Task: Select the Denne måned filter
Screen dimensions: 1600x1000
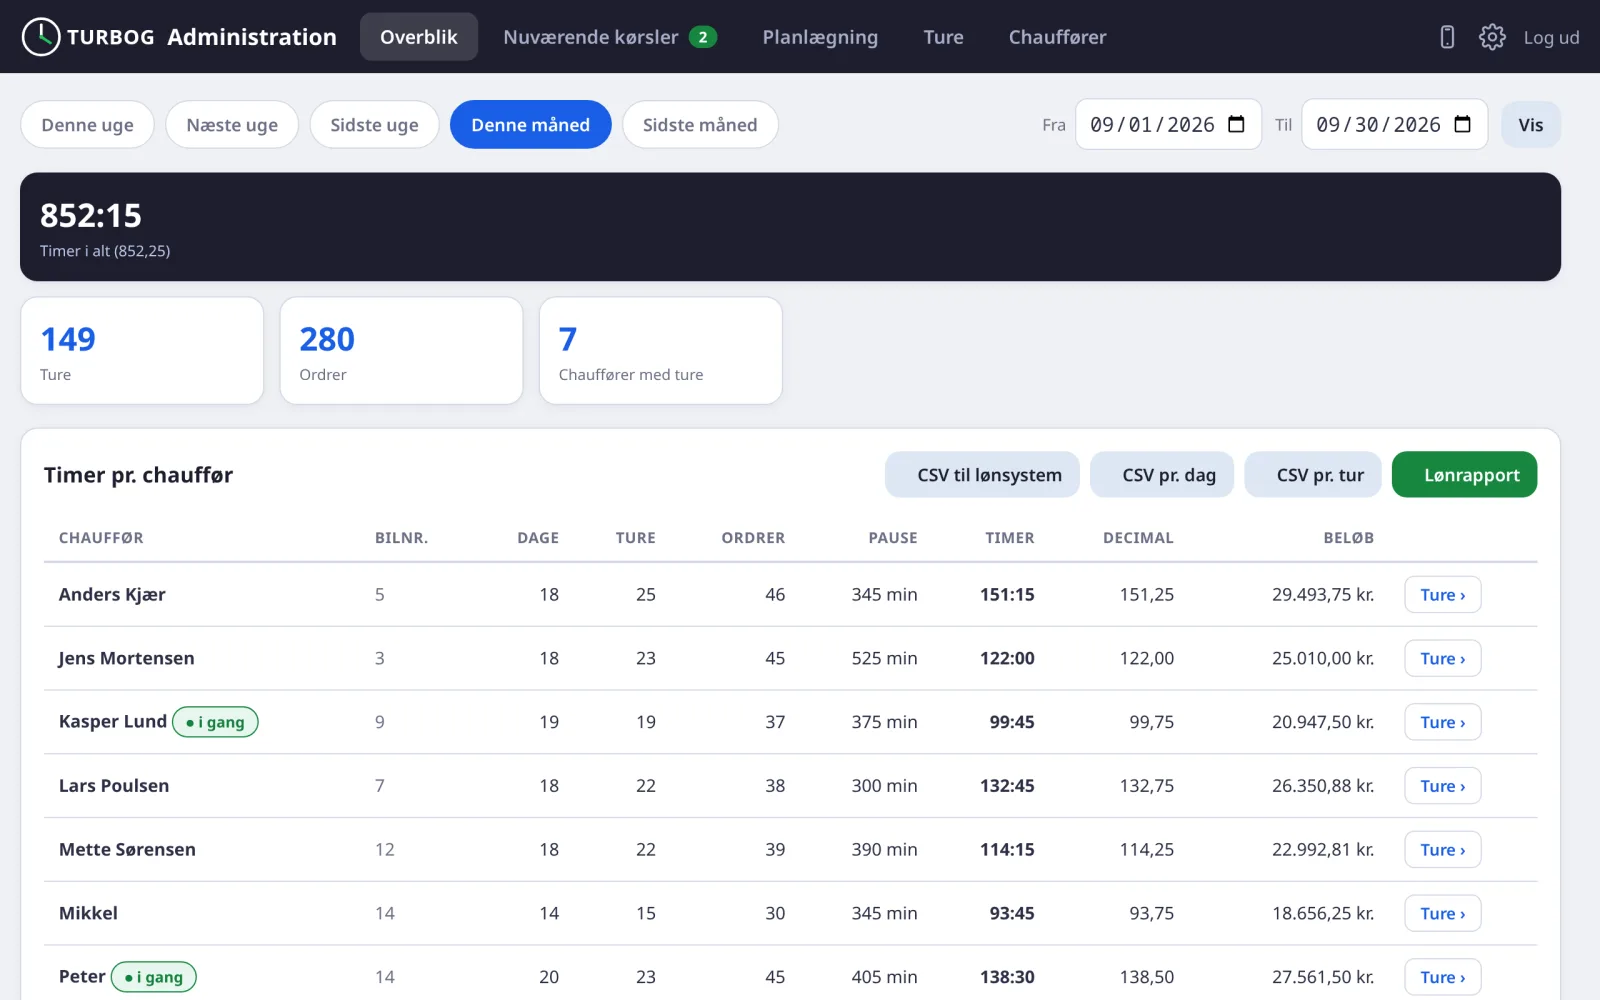Action: [530, 125]
